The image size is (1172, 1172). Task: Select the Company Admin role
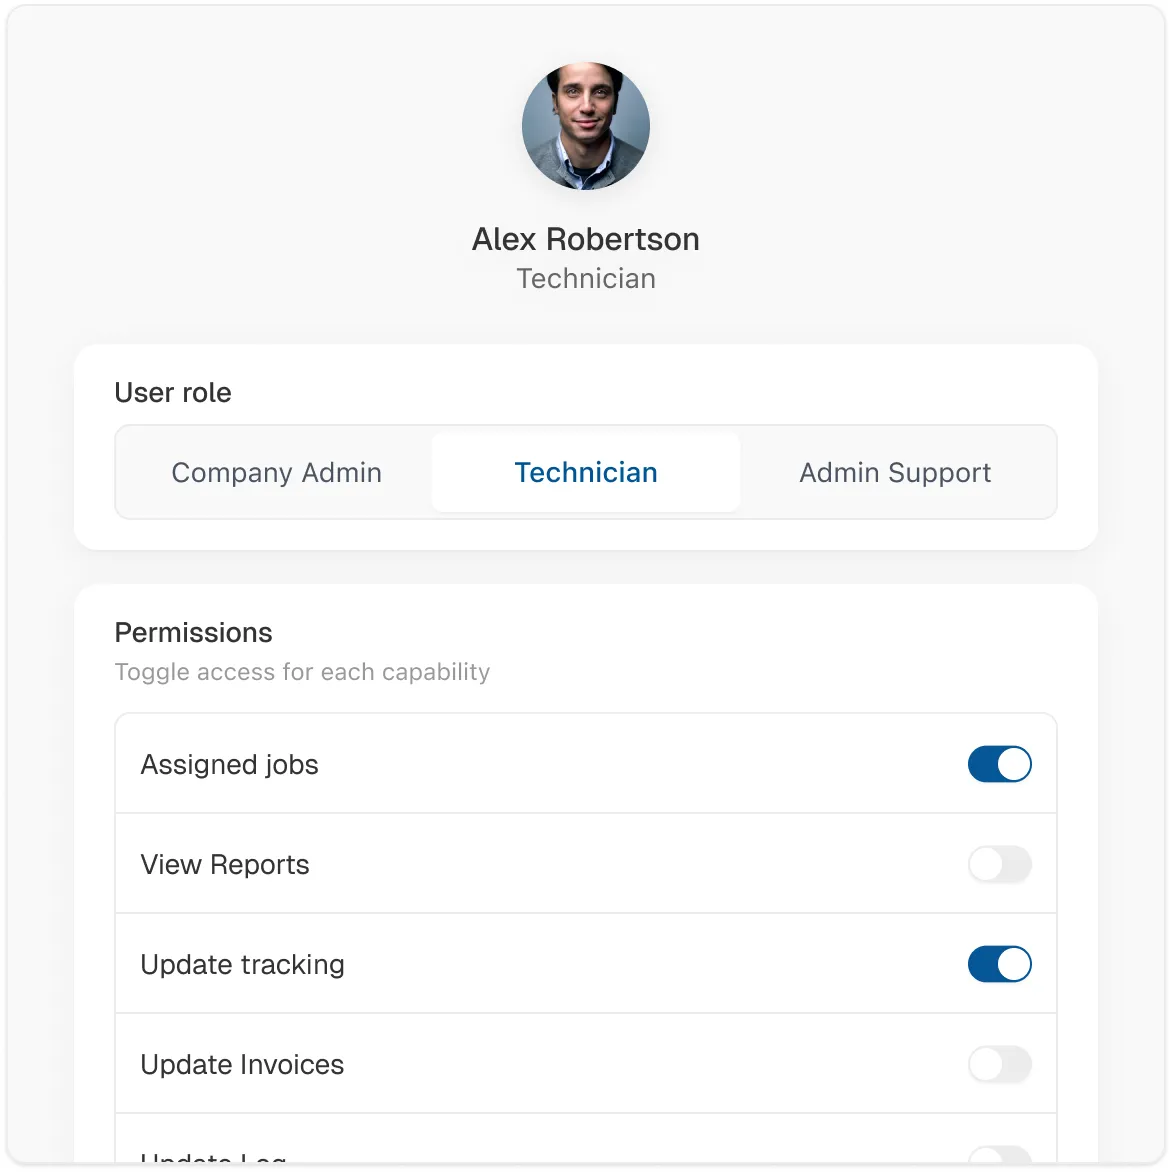(x=276, y=473)
